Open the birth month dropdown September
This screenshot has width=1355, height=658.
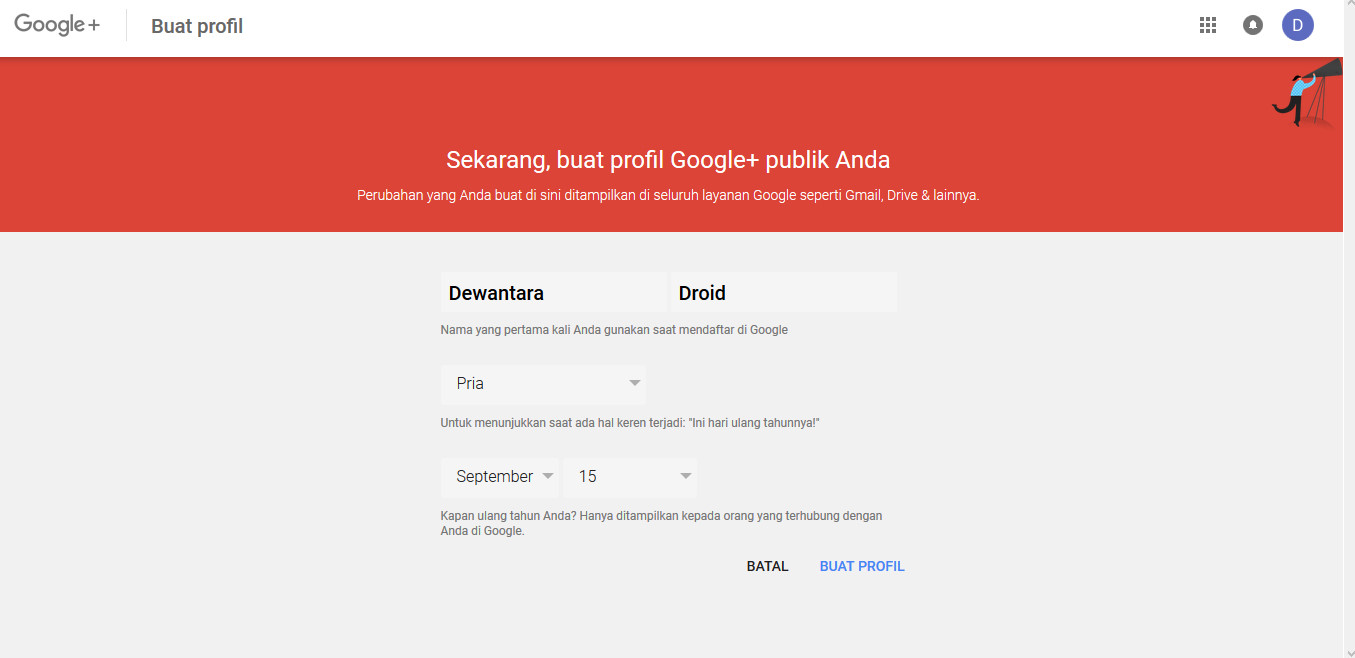499,477
